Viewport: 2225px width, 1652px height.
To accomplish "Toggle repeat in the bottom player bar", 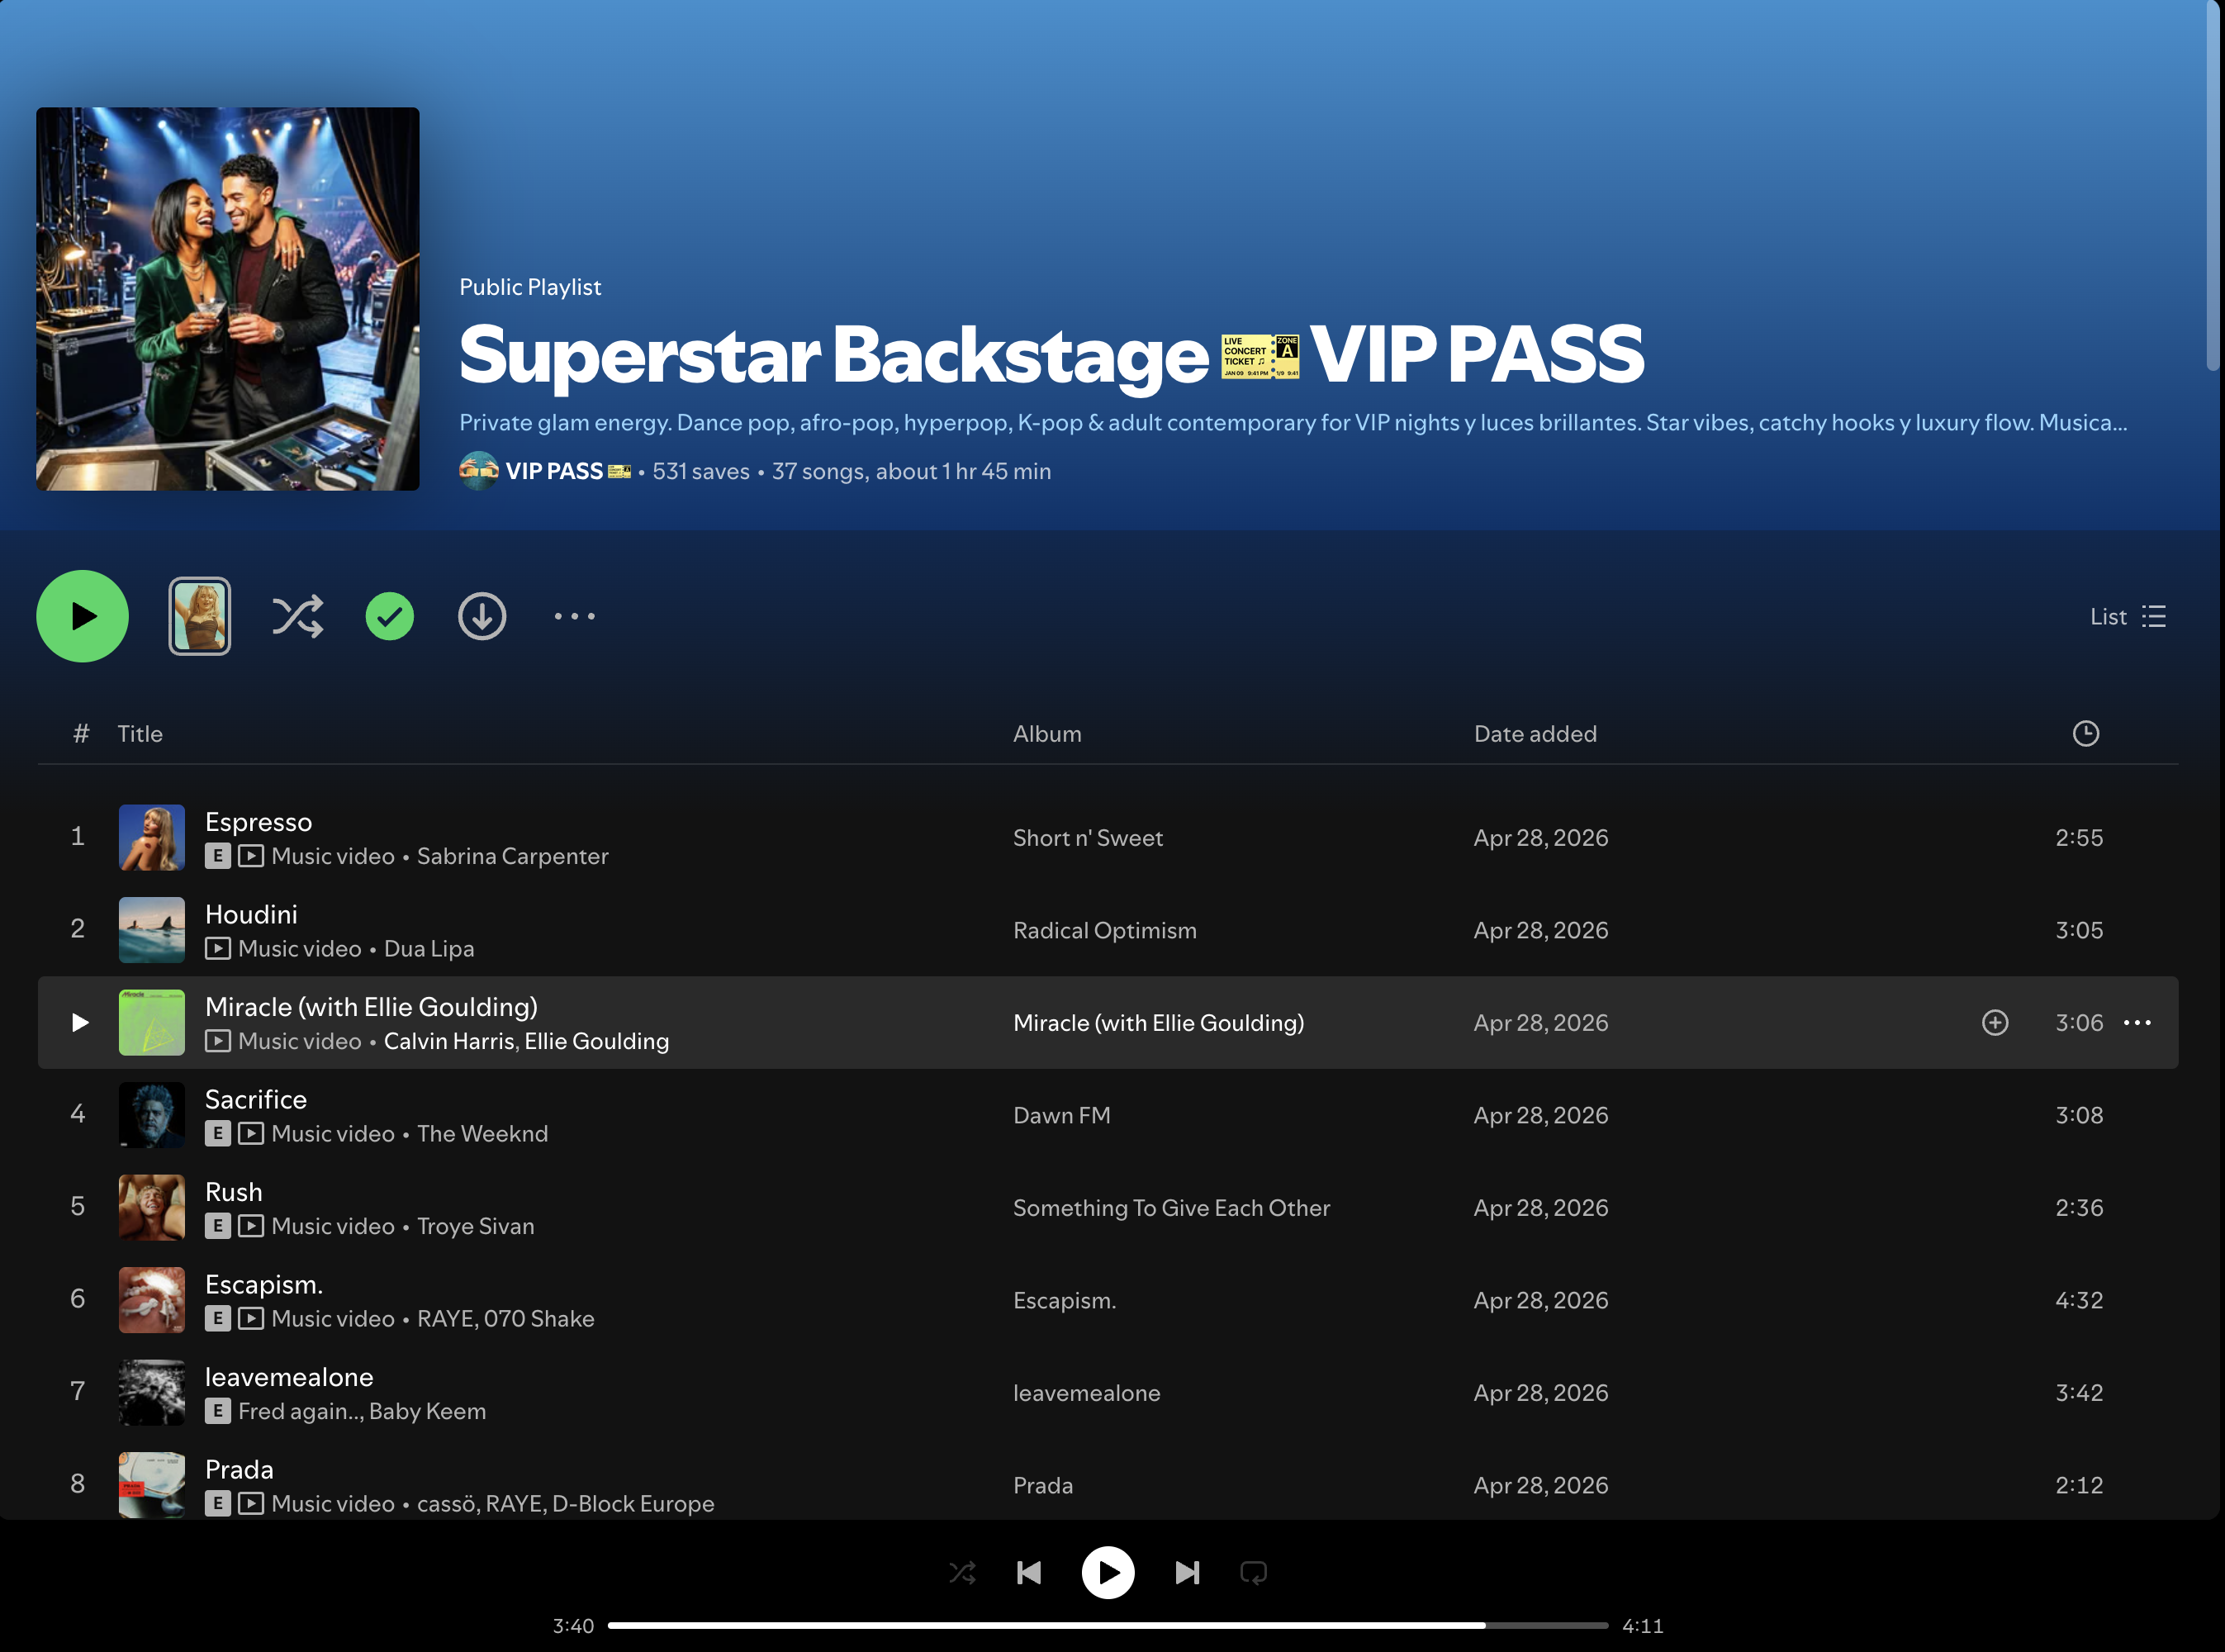I will 1253,1573.
